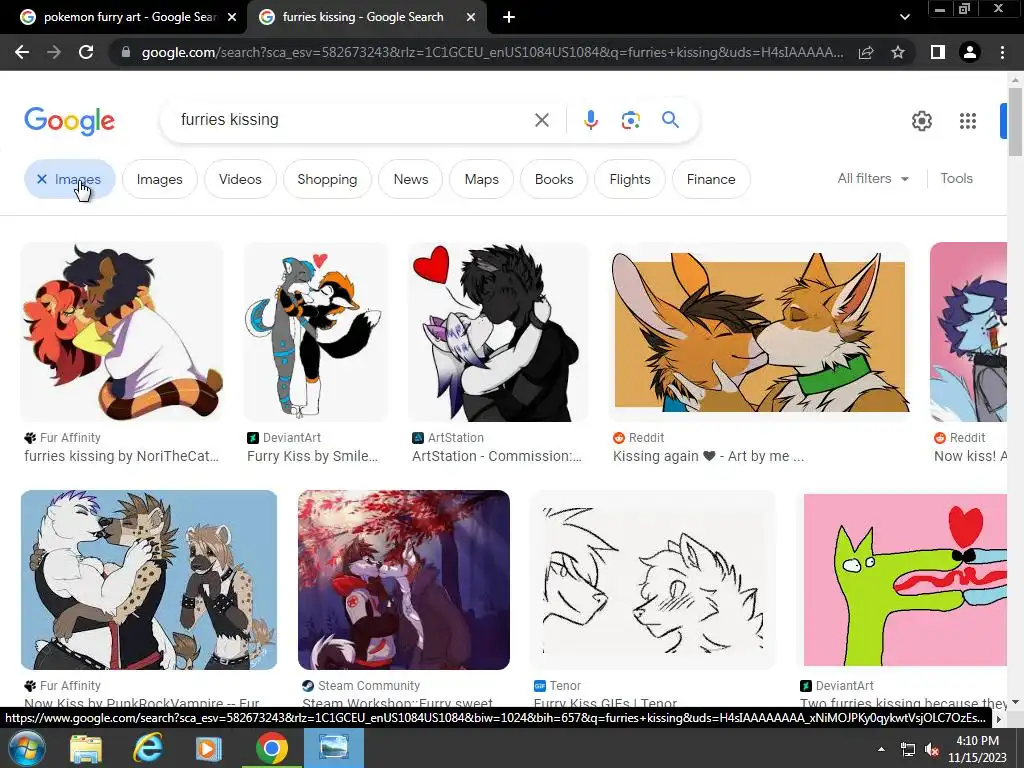Screen dimensions: 1024x768
Task: Follow 'Kissing again' Reddit title link
Action: 708,456
